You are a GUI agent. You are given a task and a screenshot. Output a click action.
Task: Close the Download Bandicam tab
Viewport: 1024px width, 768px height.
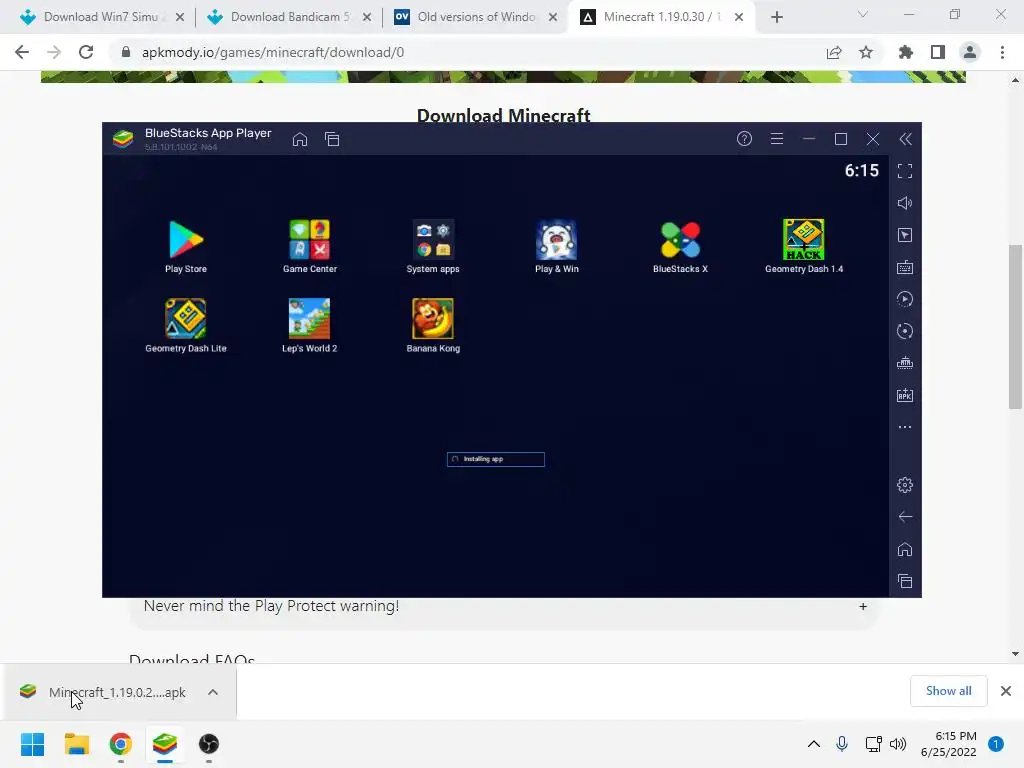point(367,17)
